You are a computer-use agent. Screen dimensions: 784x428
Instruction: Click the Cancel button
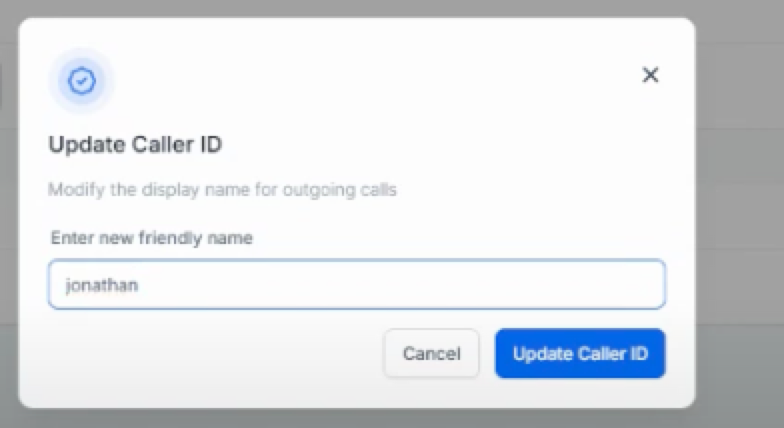(431, 354)
